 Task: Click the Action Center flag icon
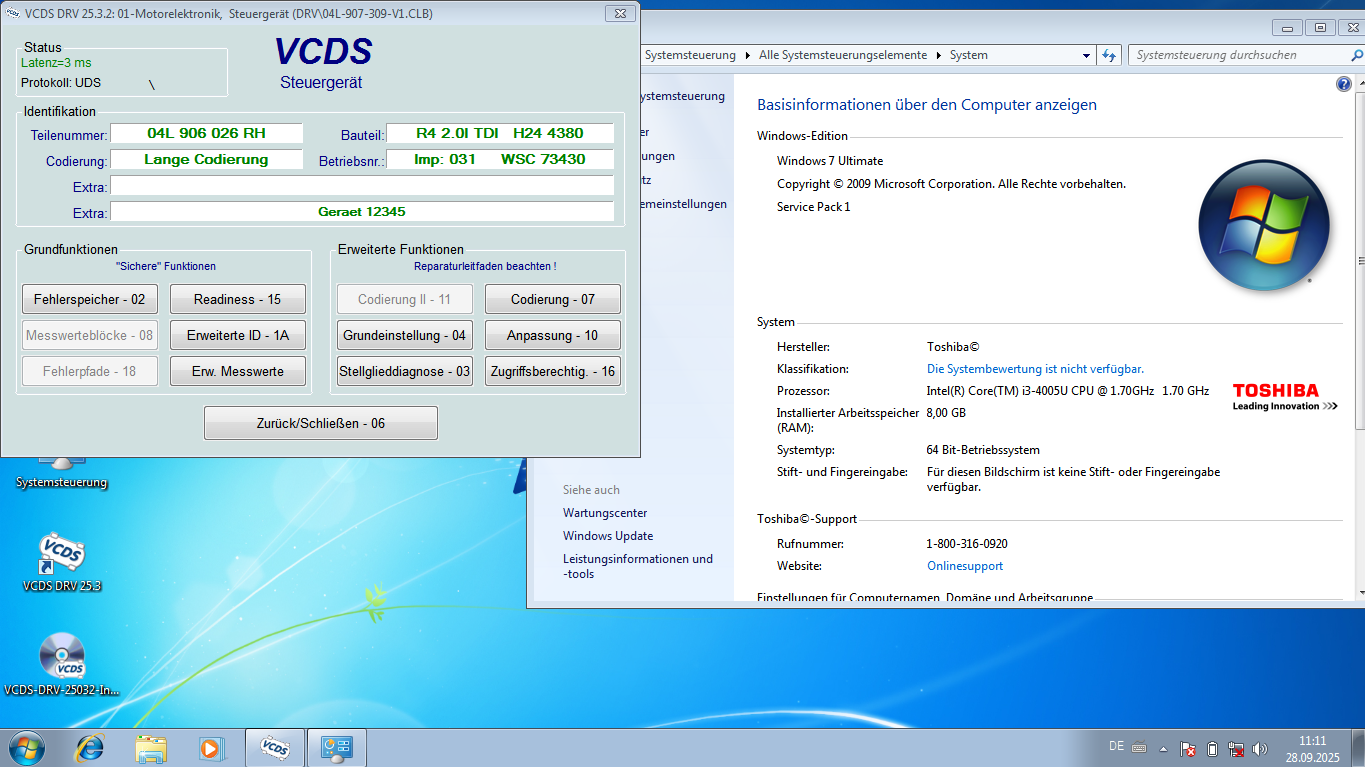pos(1187,748)
